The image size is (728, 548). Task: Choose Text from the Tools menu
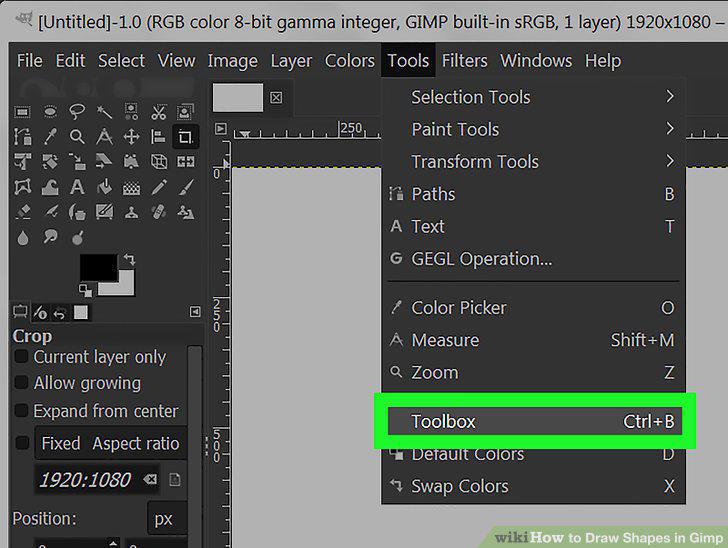tap(533, 227)
